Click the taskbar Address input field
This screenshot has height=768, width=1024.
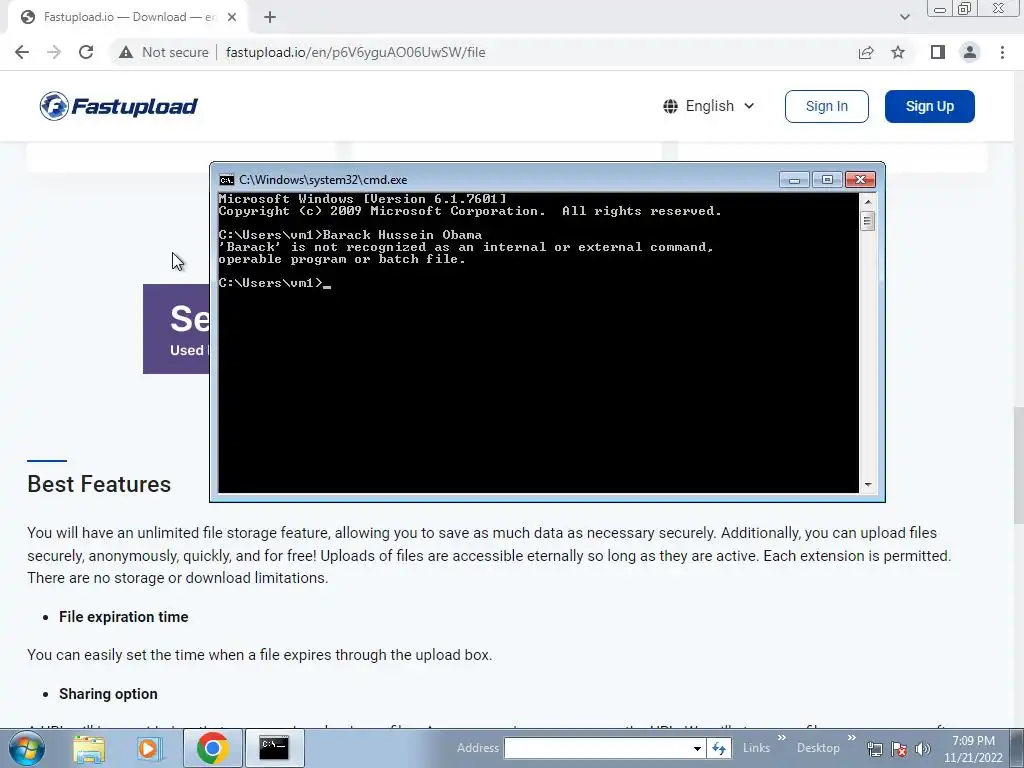pos(598,748)
